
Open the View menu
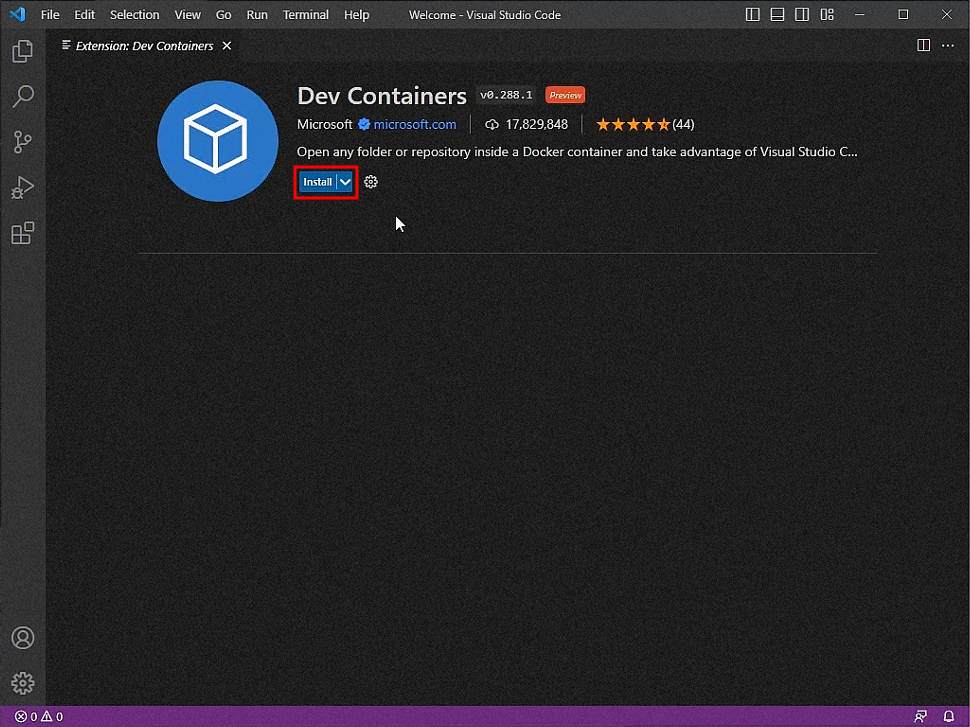pyautogui.click(x=187, y=14)
